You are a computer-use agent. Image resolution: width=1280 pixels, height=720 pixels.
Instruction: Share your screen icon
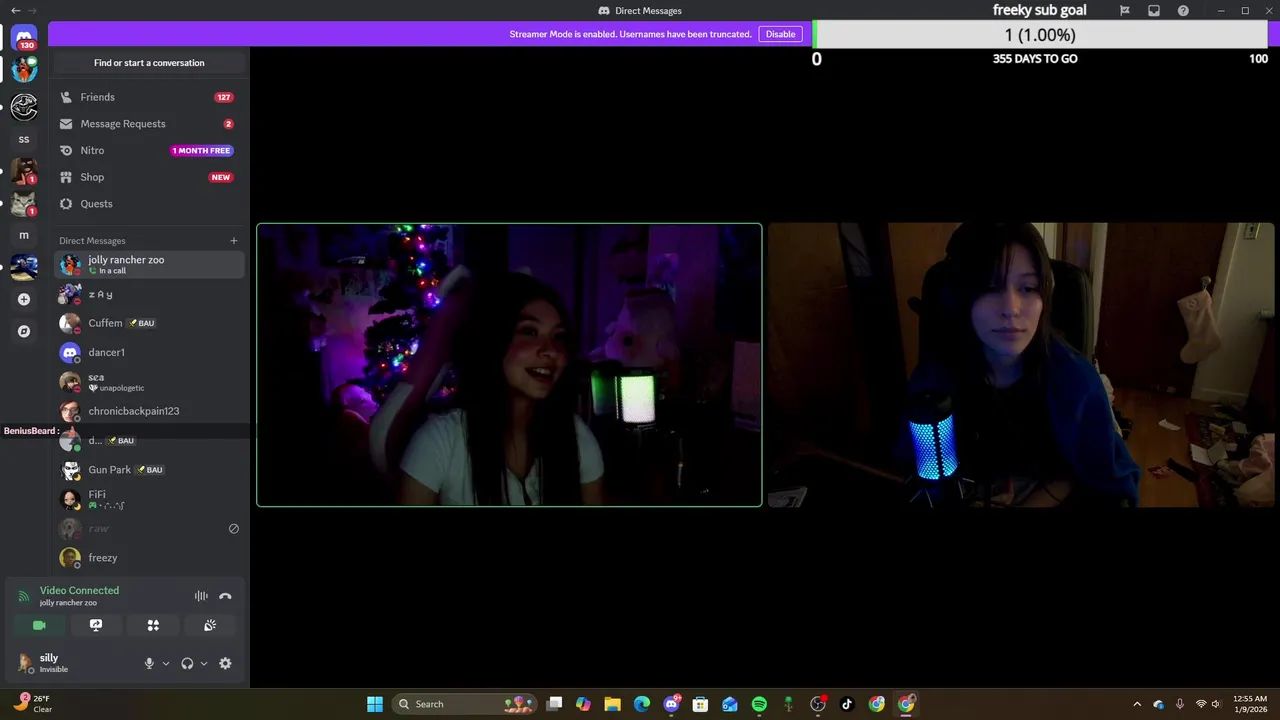click(x=96, y=625)
